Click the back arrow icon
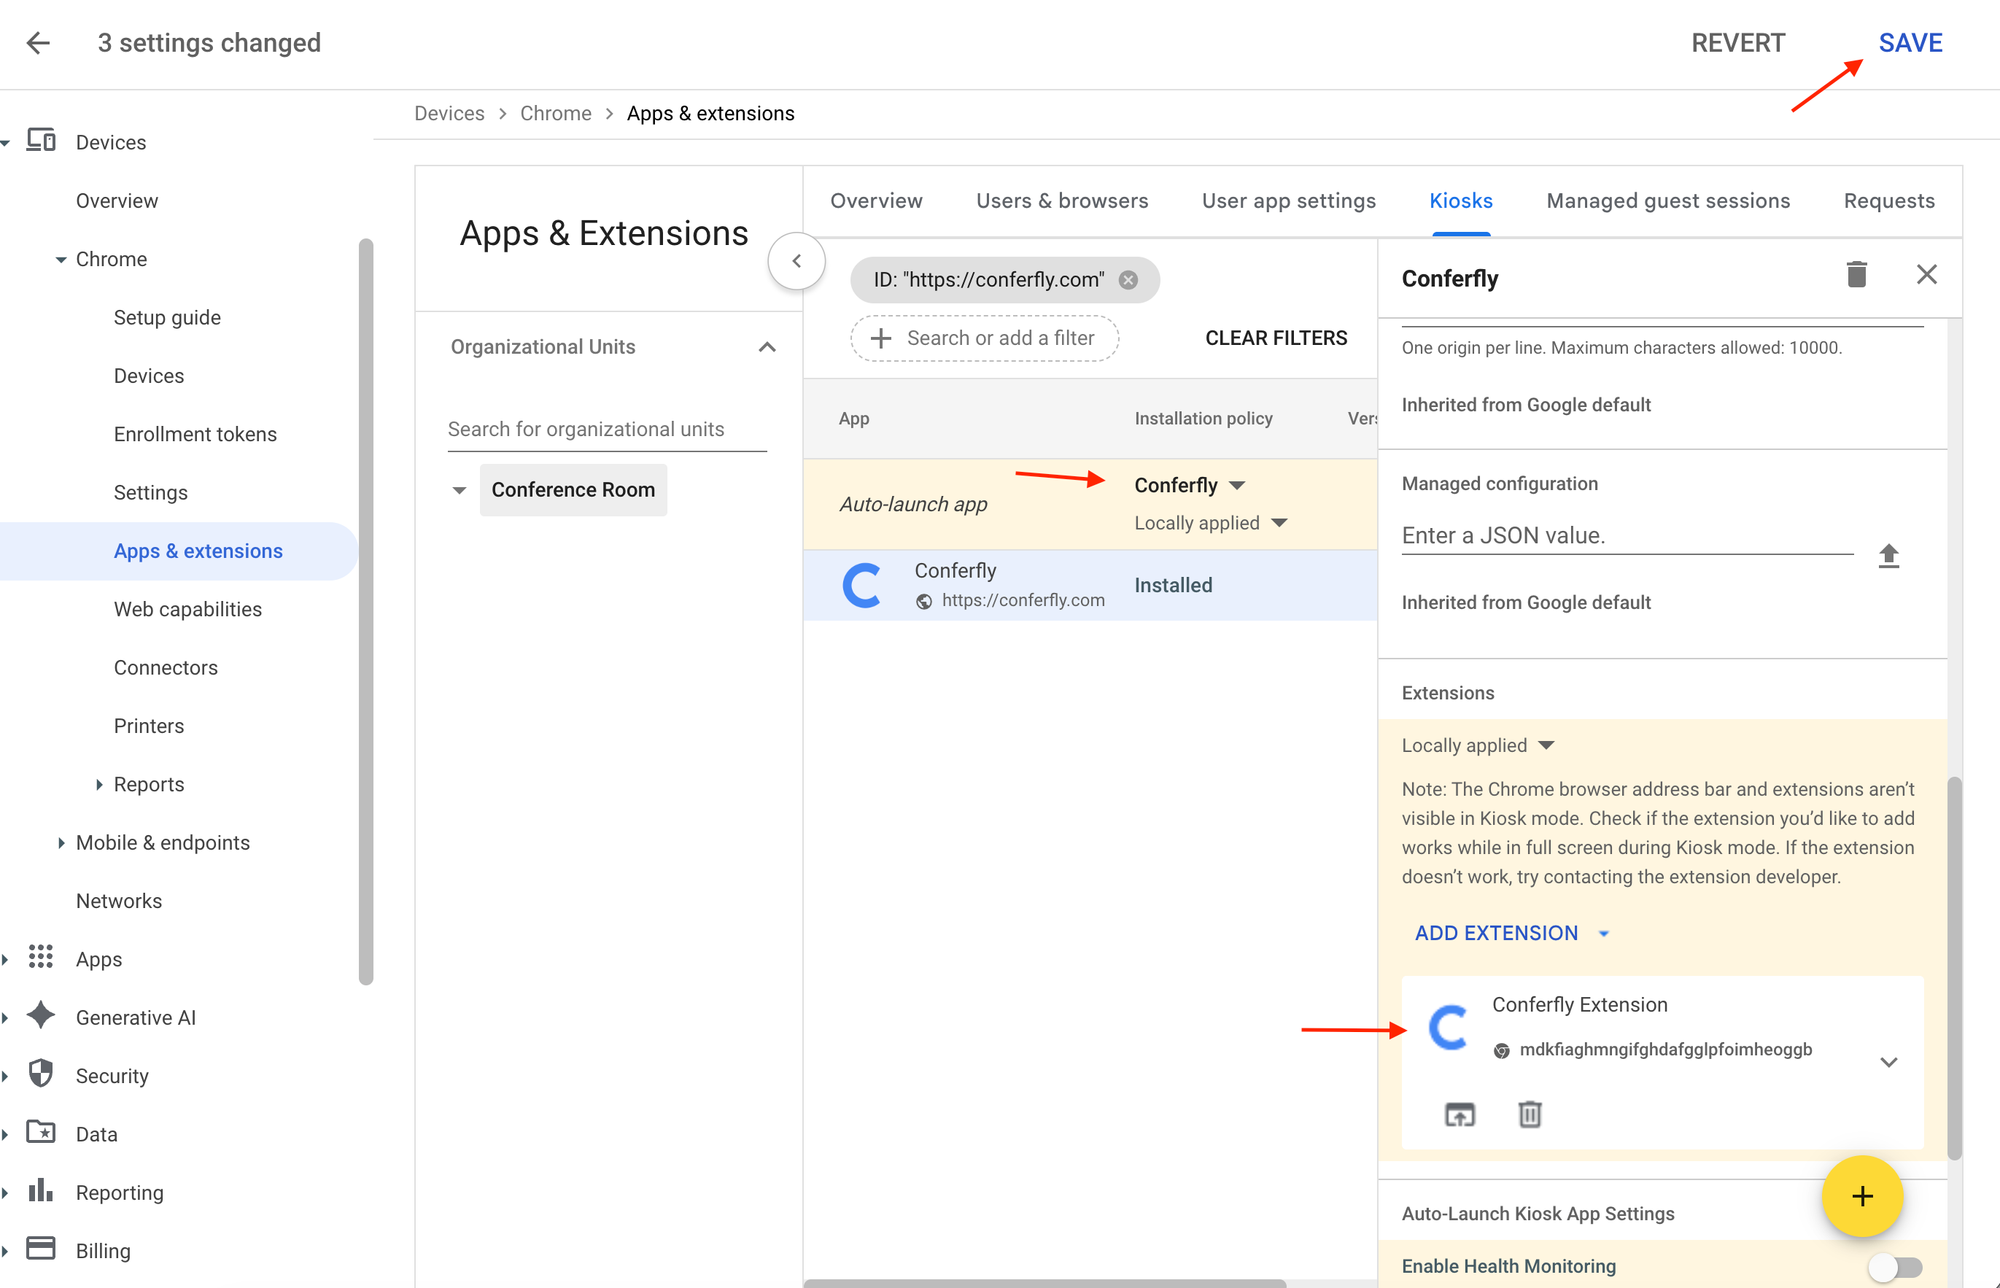The image size is (2000, 1288). tap(38, 43)
